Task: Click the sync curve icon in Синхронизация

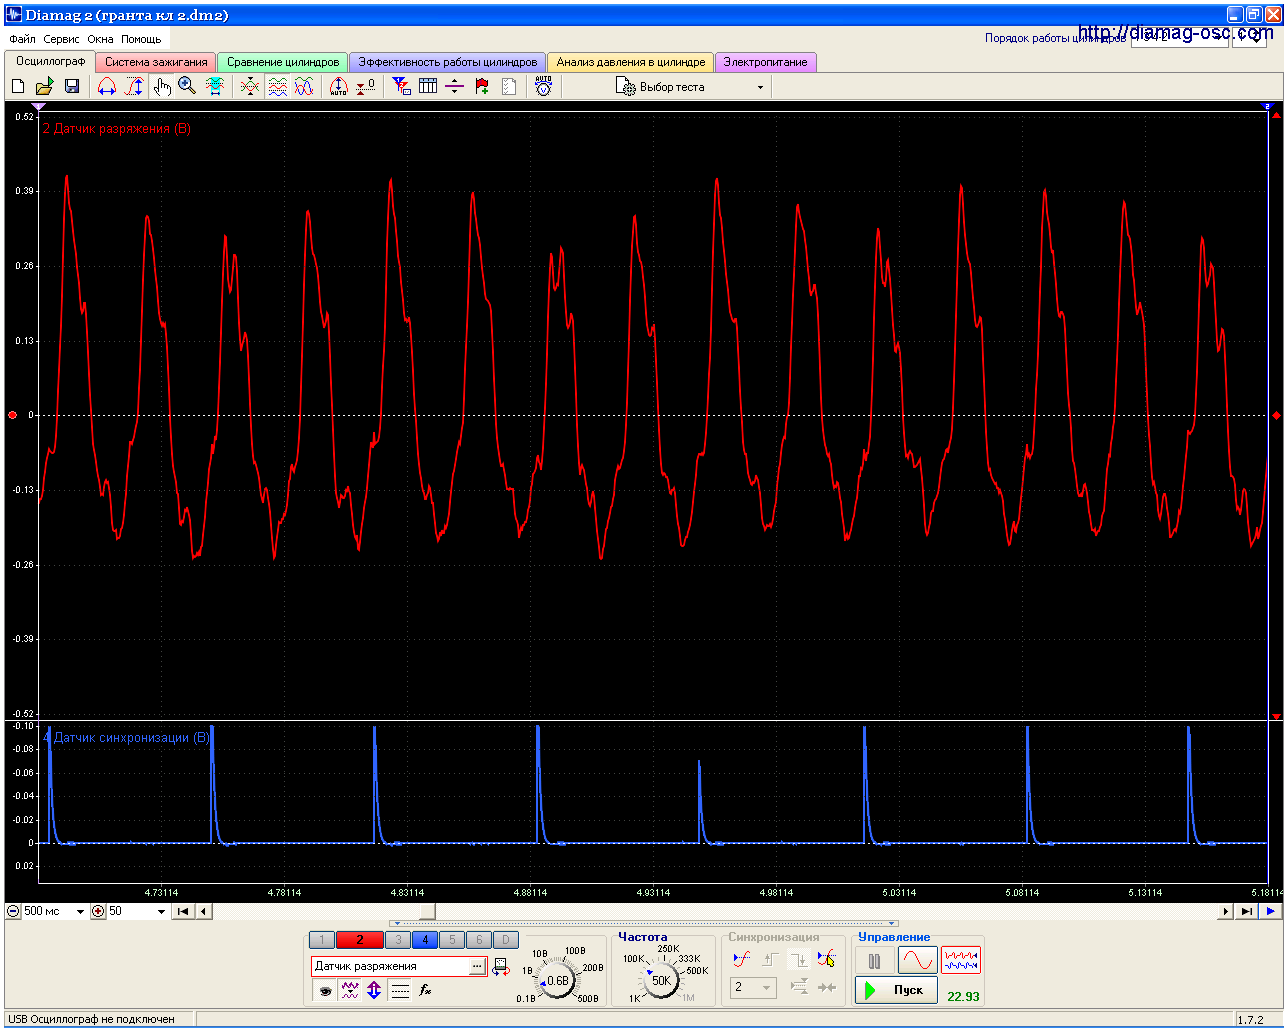Action: point(741,959)
